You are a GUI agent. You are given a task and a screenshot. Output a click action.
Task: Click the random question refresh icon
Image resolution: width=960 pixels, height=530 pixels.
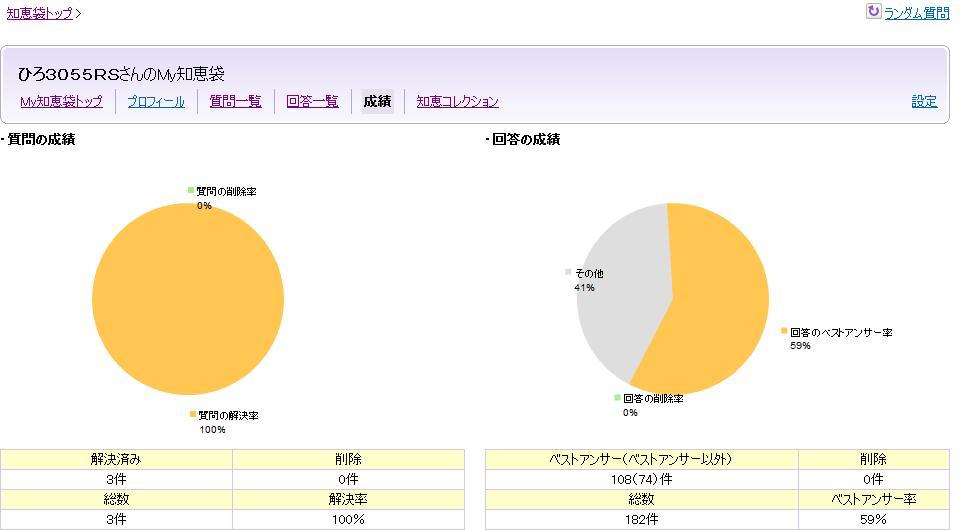(873, 12)
